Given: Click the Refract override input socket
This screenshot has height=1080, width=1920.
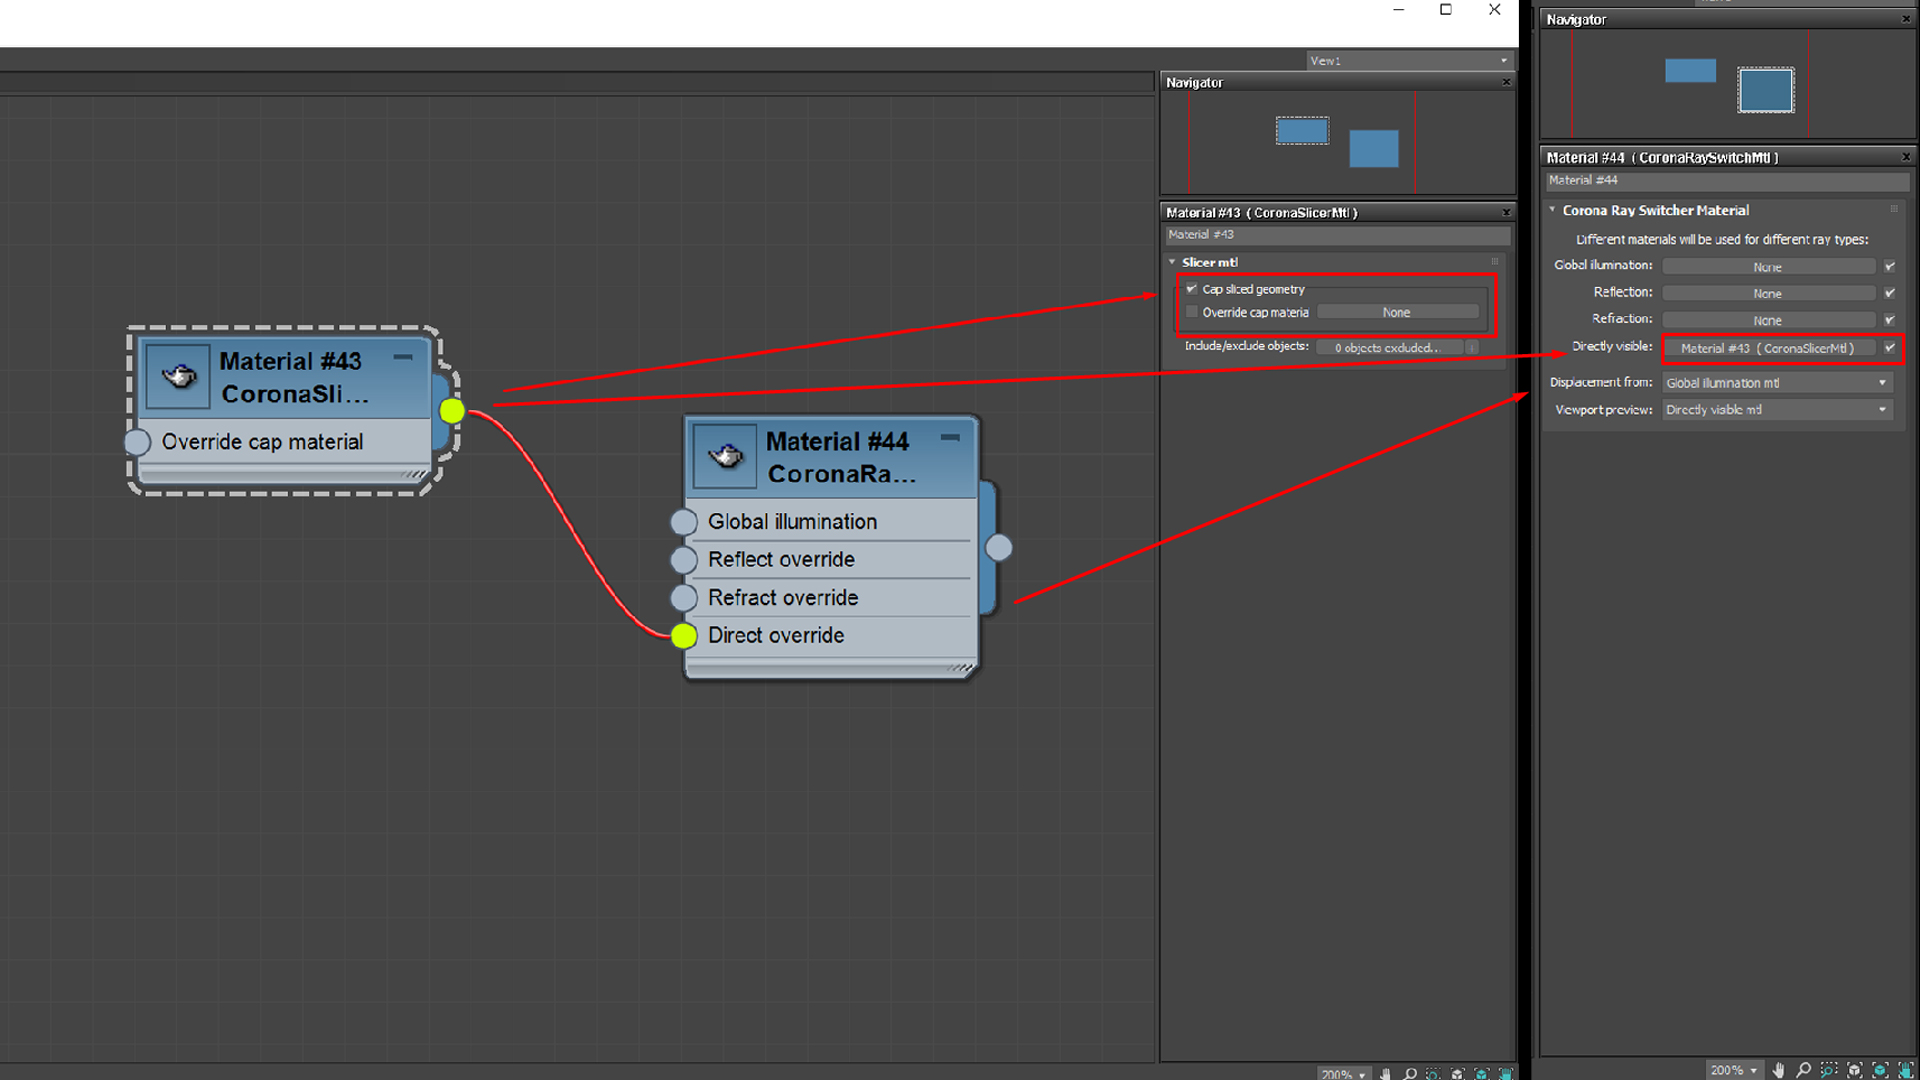Looking at the screenshot, I should (684, 598).
